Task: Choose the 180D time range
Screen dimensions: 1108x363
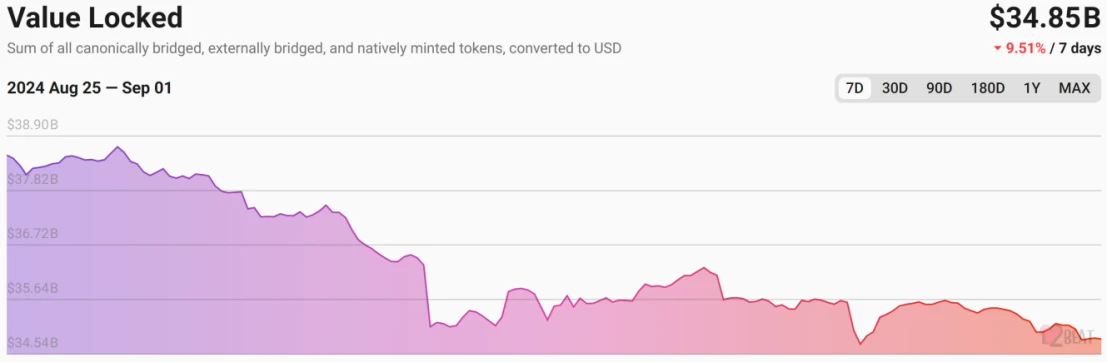Action: click(x=987, y=88)
